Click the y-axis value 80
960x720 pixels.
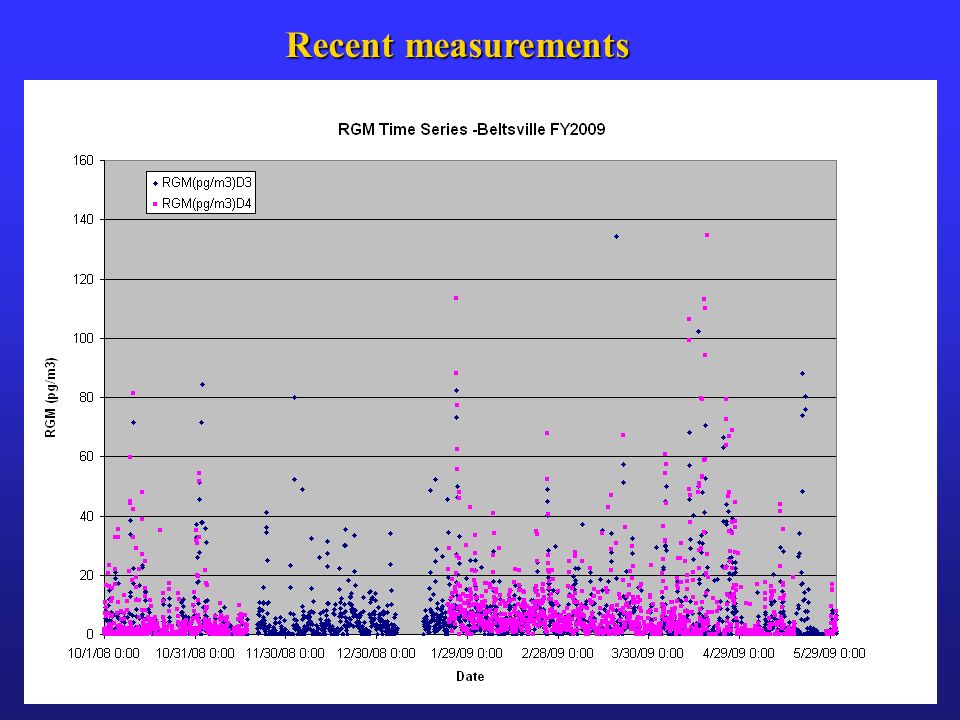[86, 397]
